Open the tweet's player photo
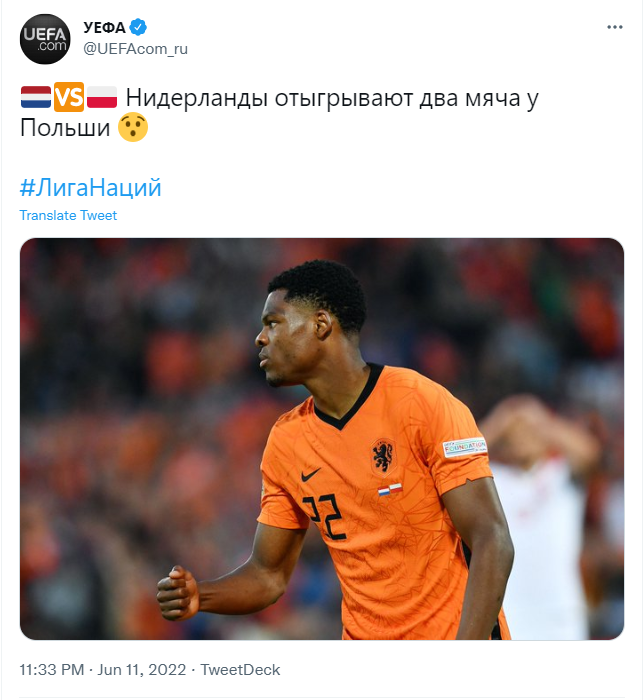Viewport: 643px width, 700px height. tap(322, 439)
